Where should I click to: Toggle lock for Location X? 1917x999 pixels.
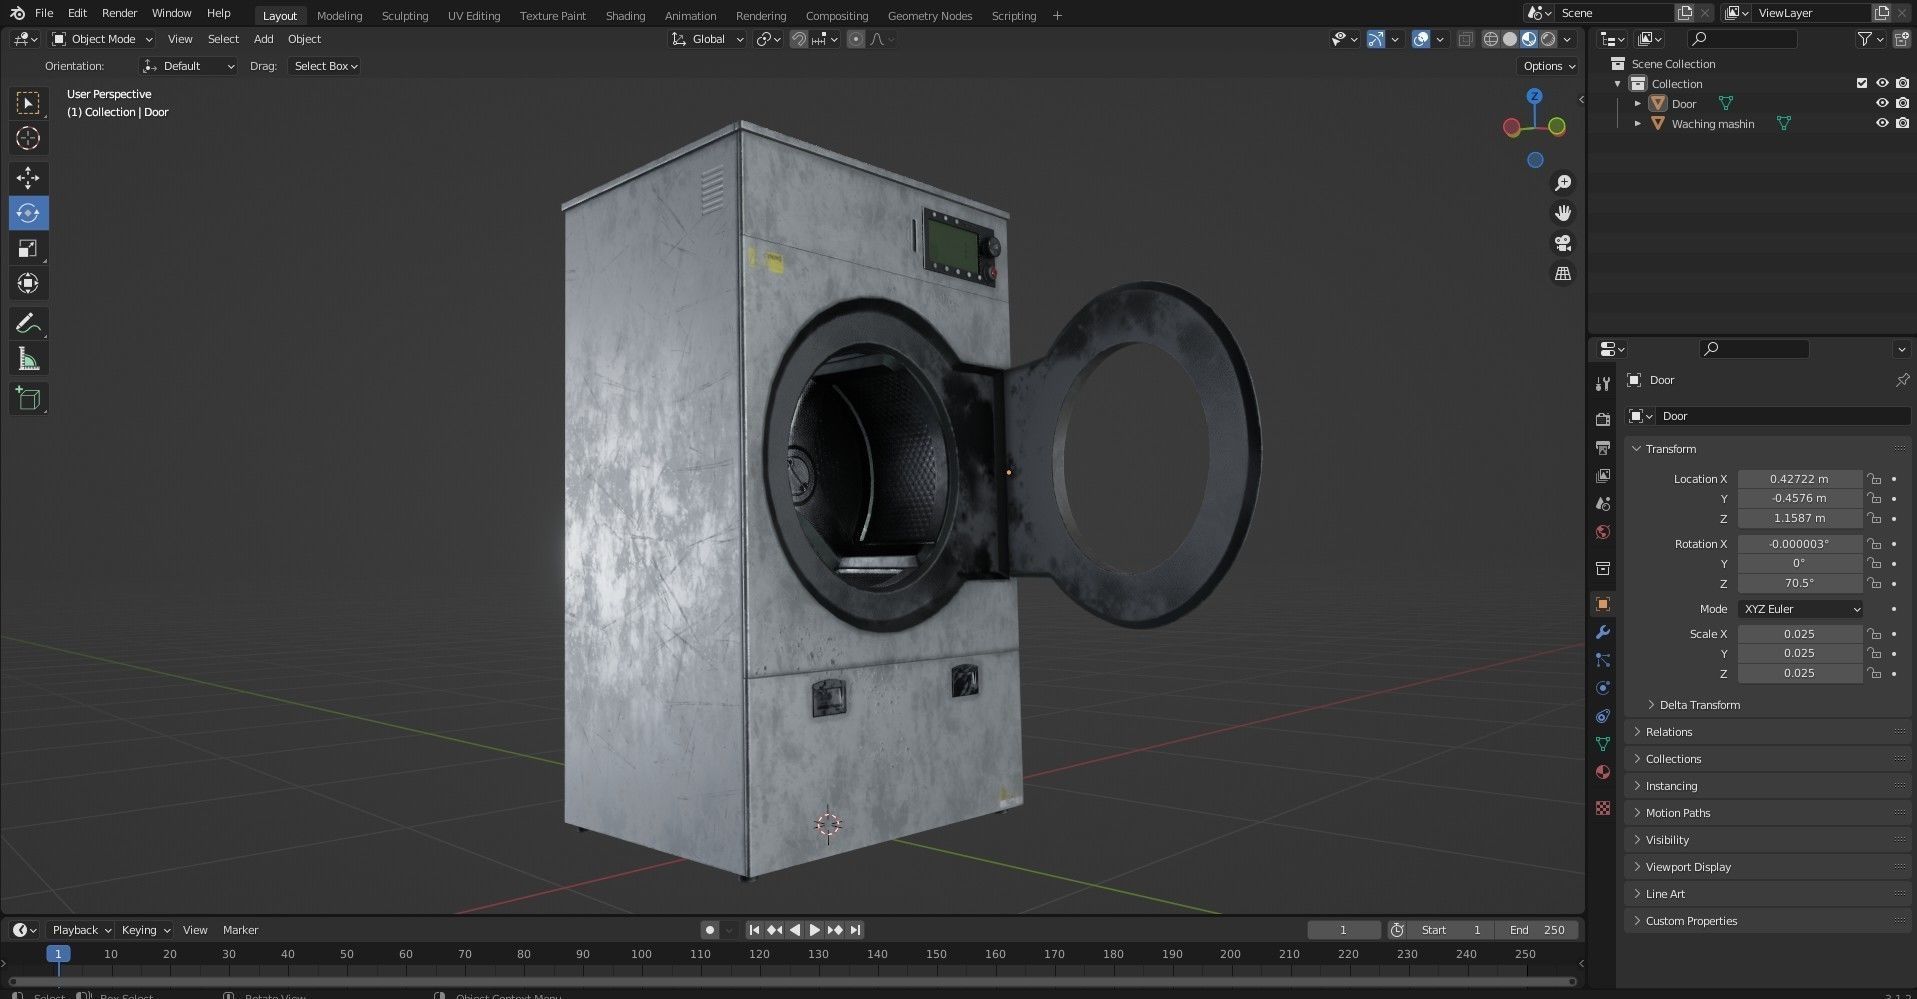1874,479
